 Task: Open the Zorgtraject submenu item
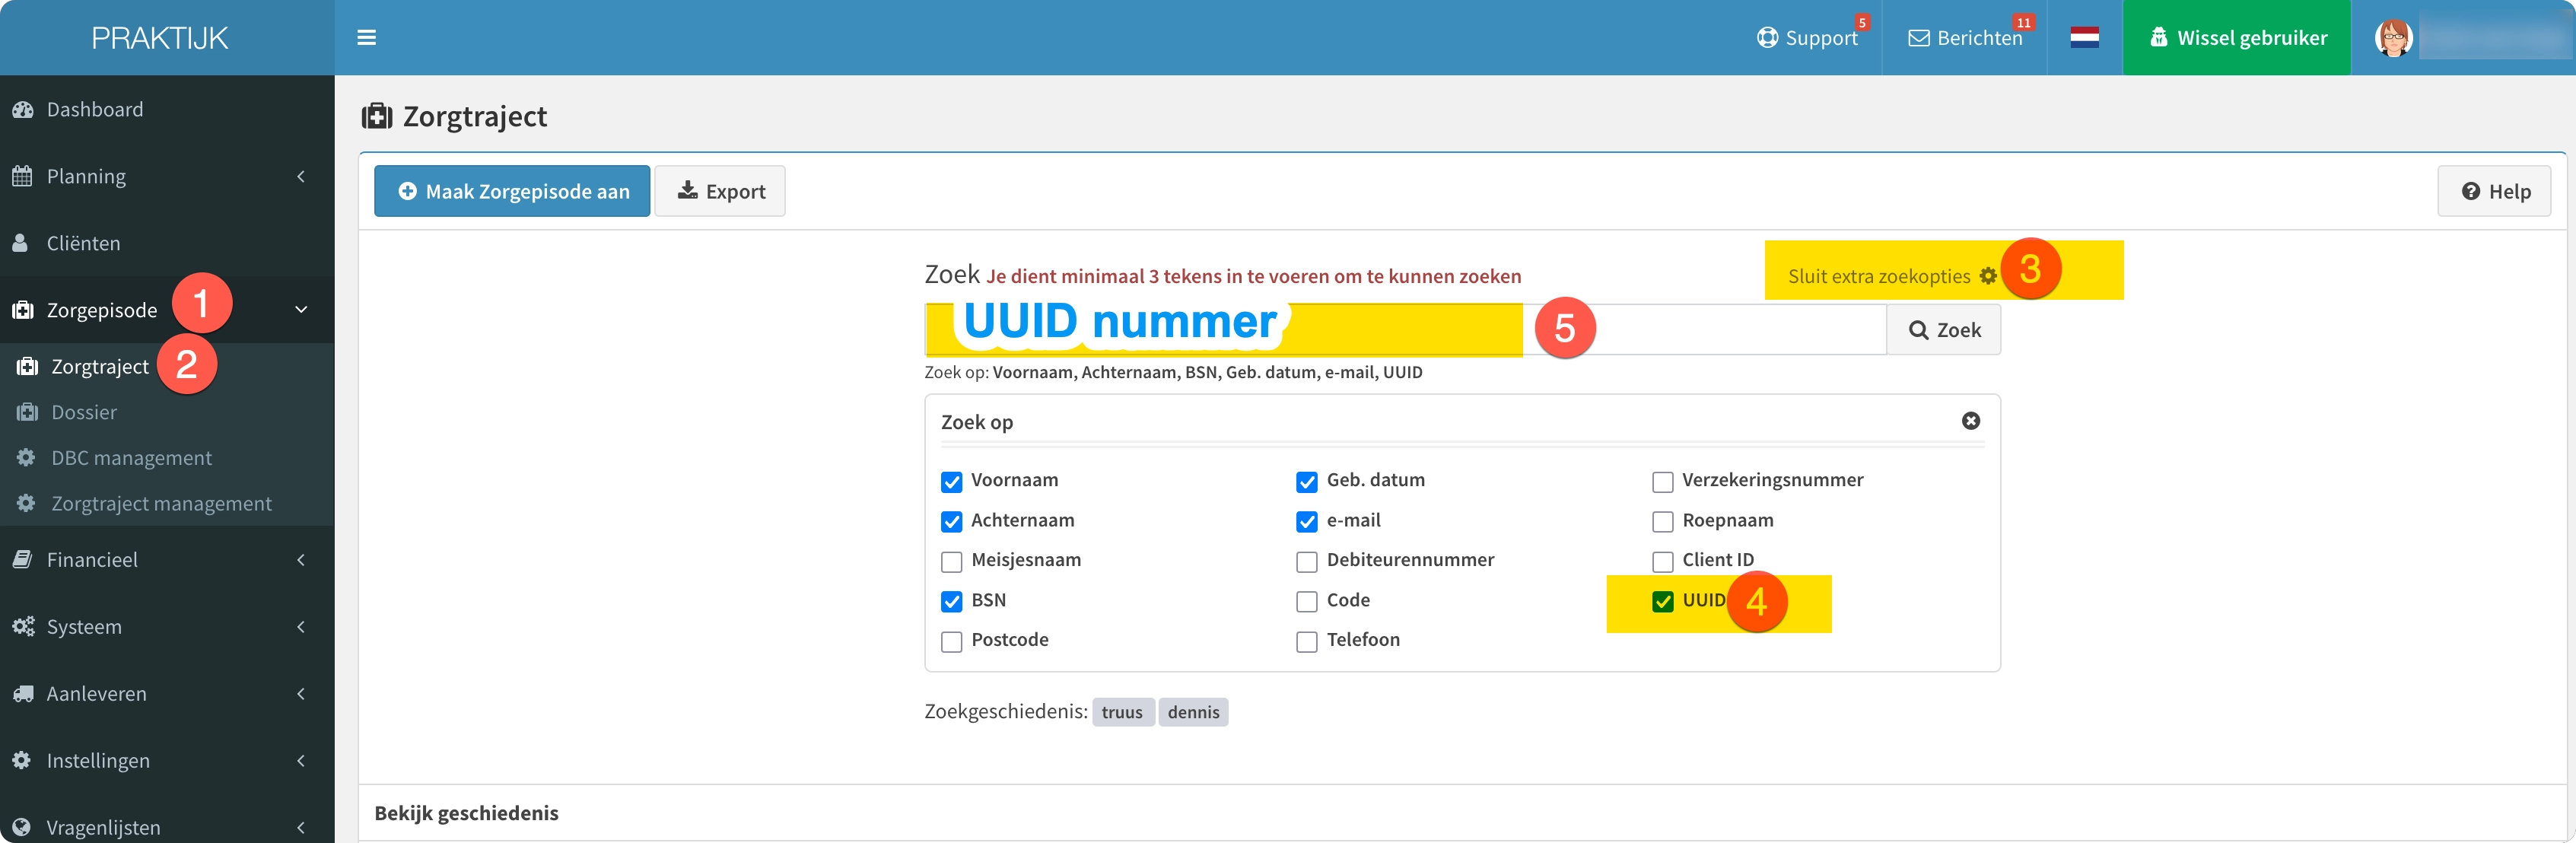coord(100,366)
